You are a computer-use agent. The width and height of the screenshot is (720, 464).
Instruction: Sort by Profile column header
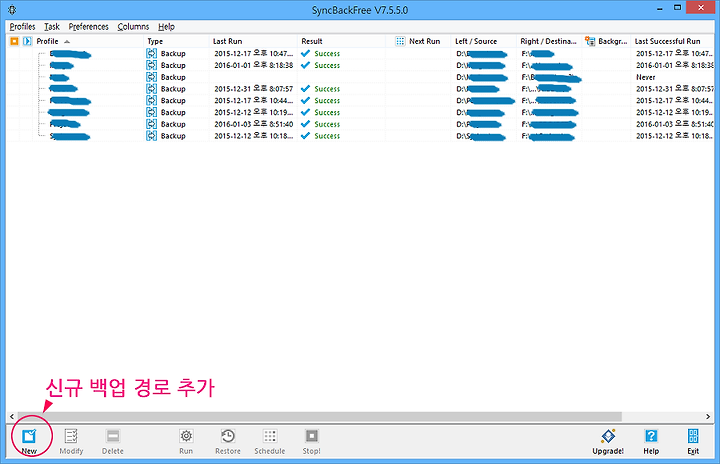87,41
